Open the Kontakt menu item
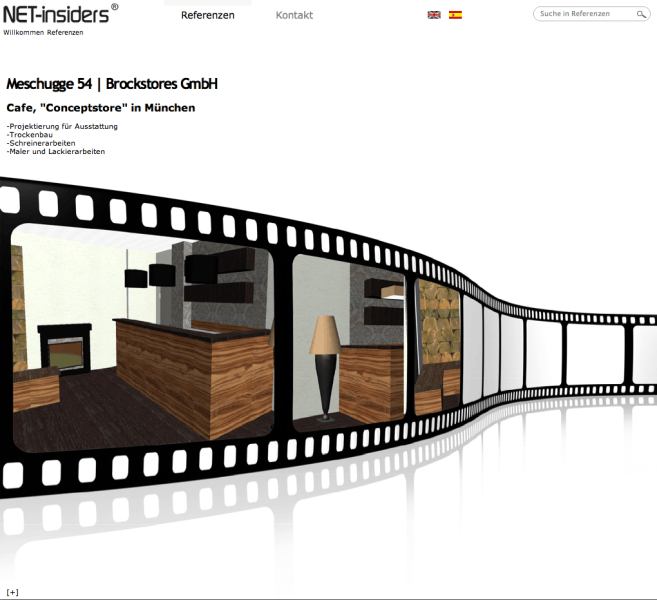657x600 pixels. click(x=294, y=16)
